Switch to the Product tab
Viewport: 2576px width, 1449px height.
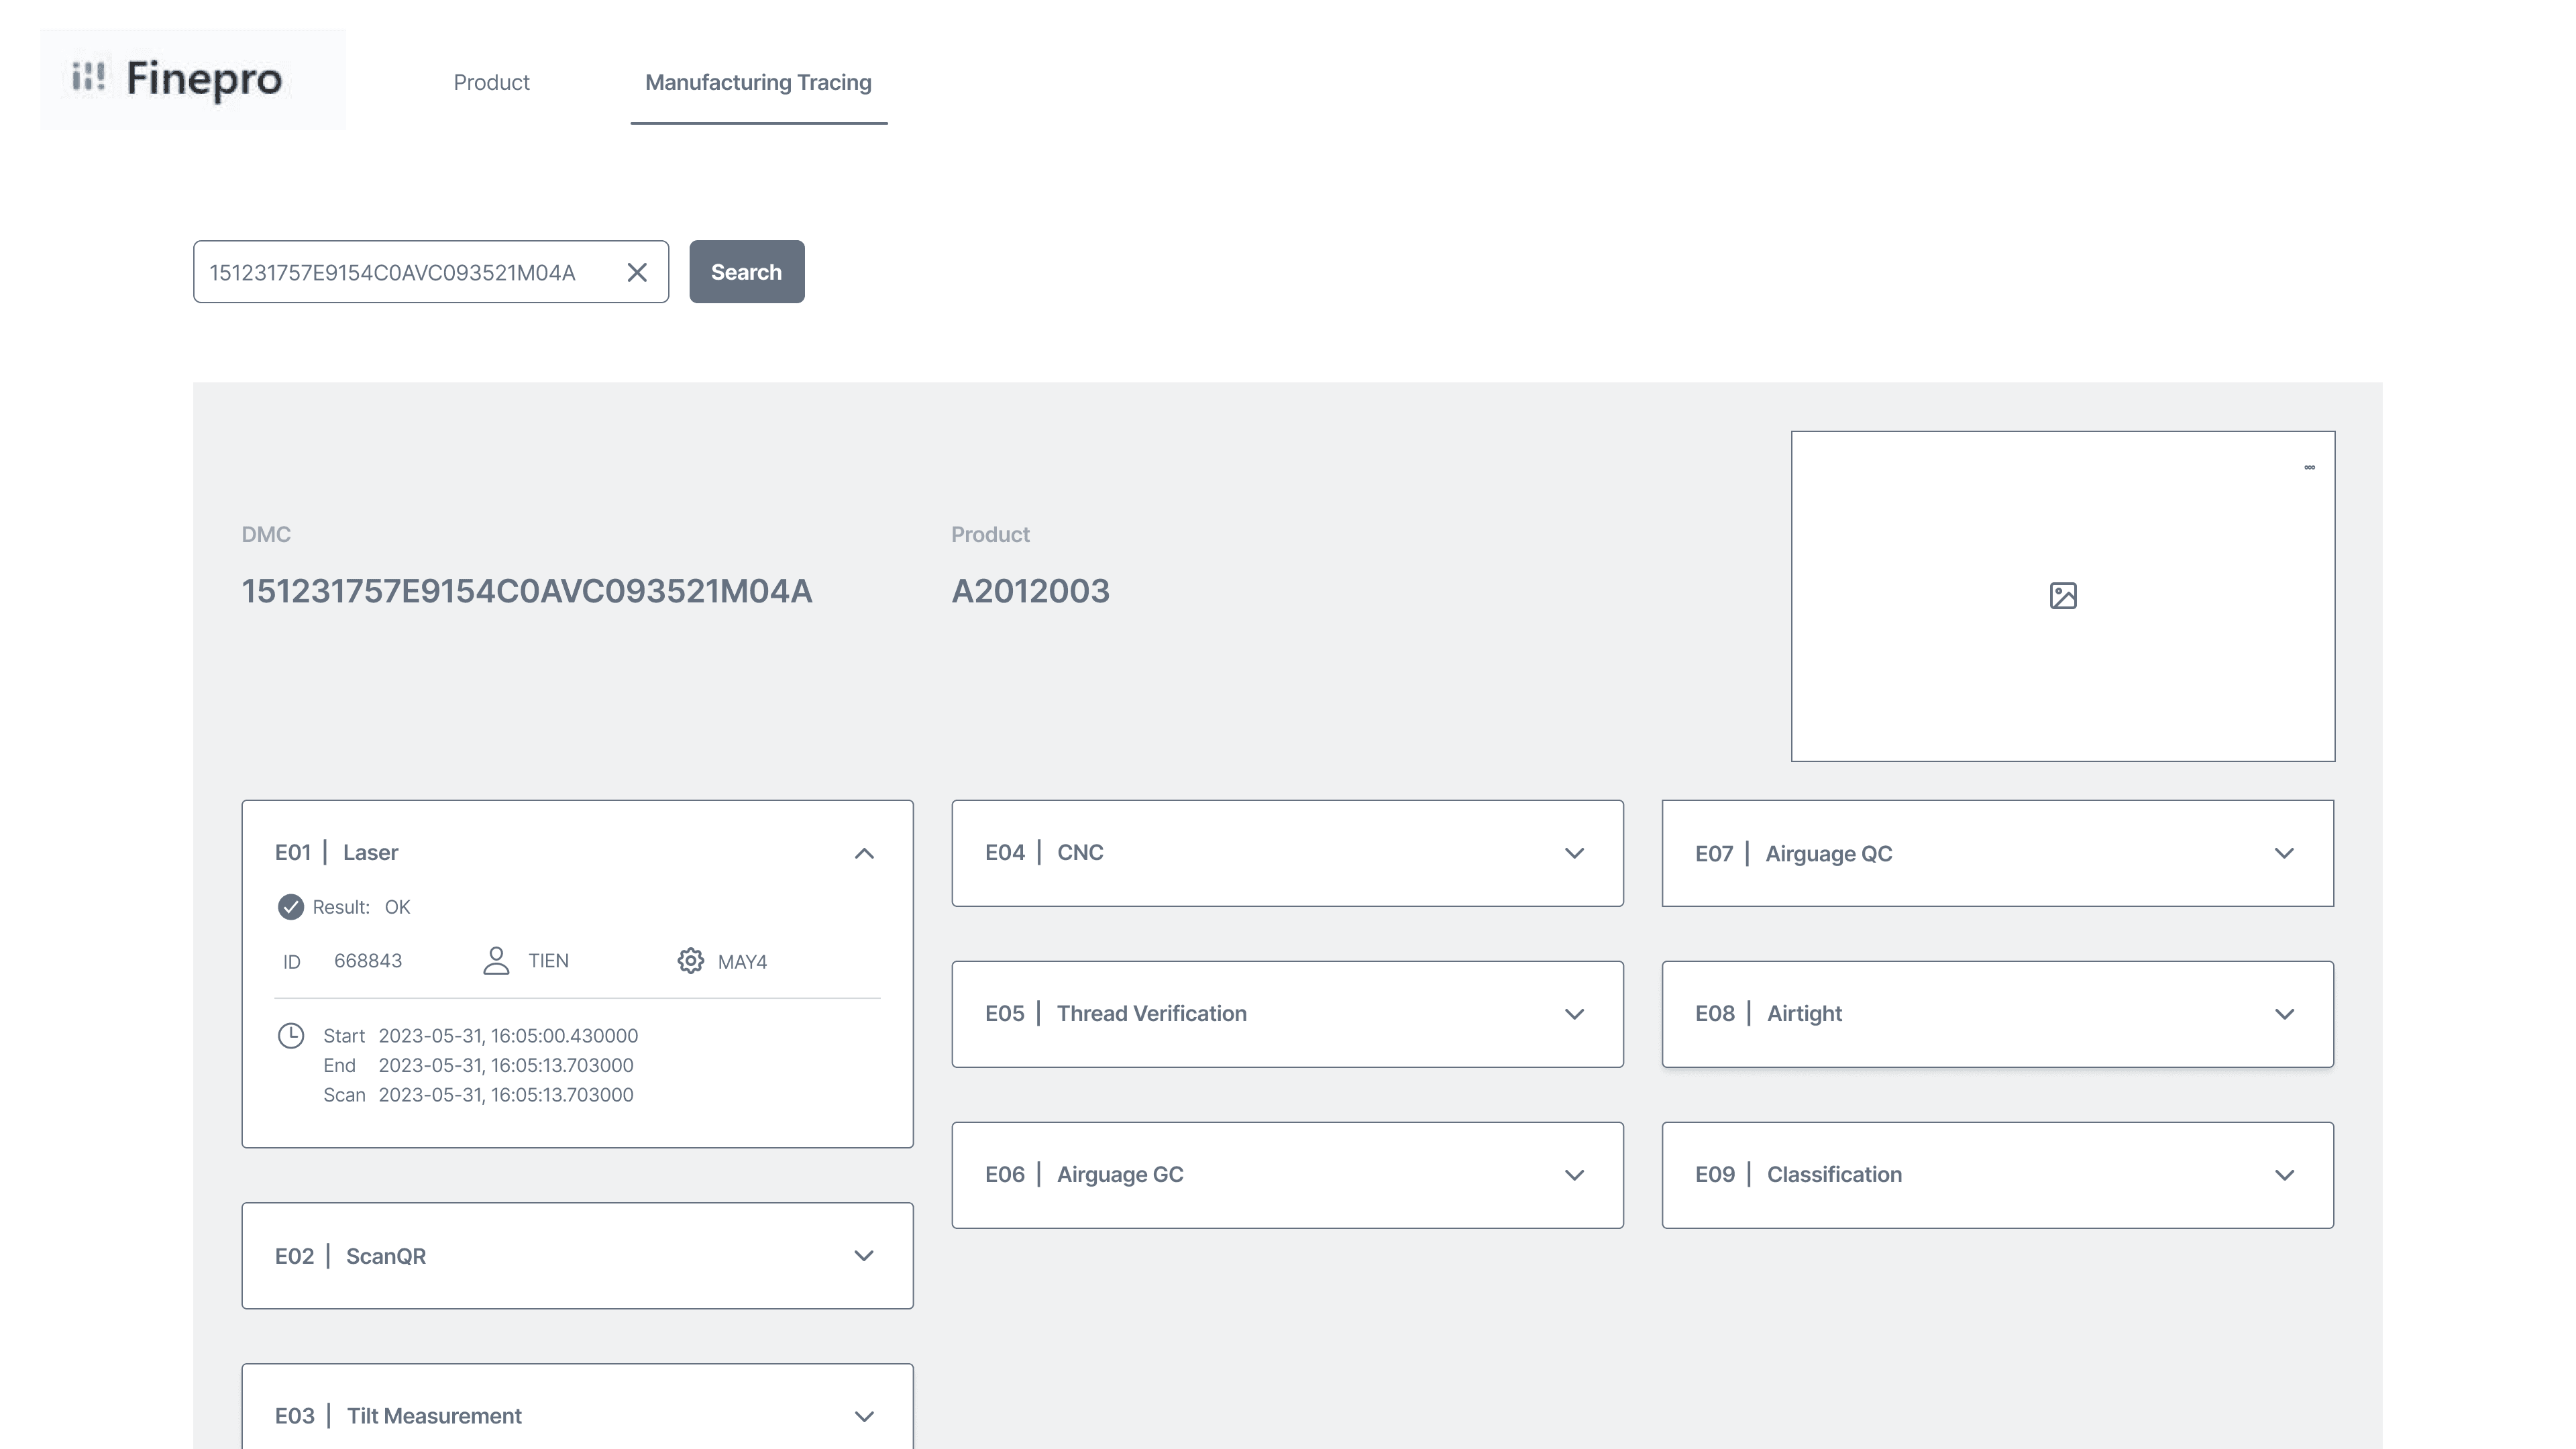(491, 82)
